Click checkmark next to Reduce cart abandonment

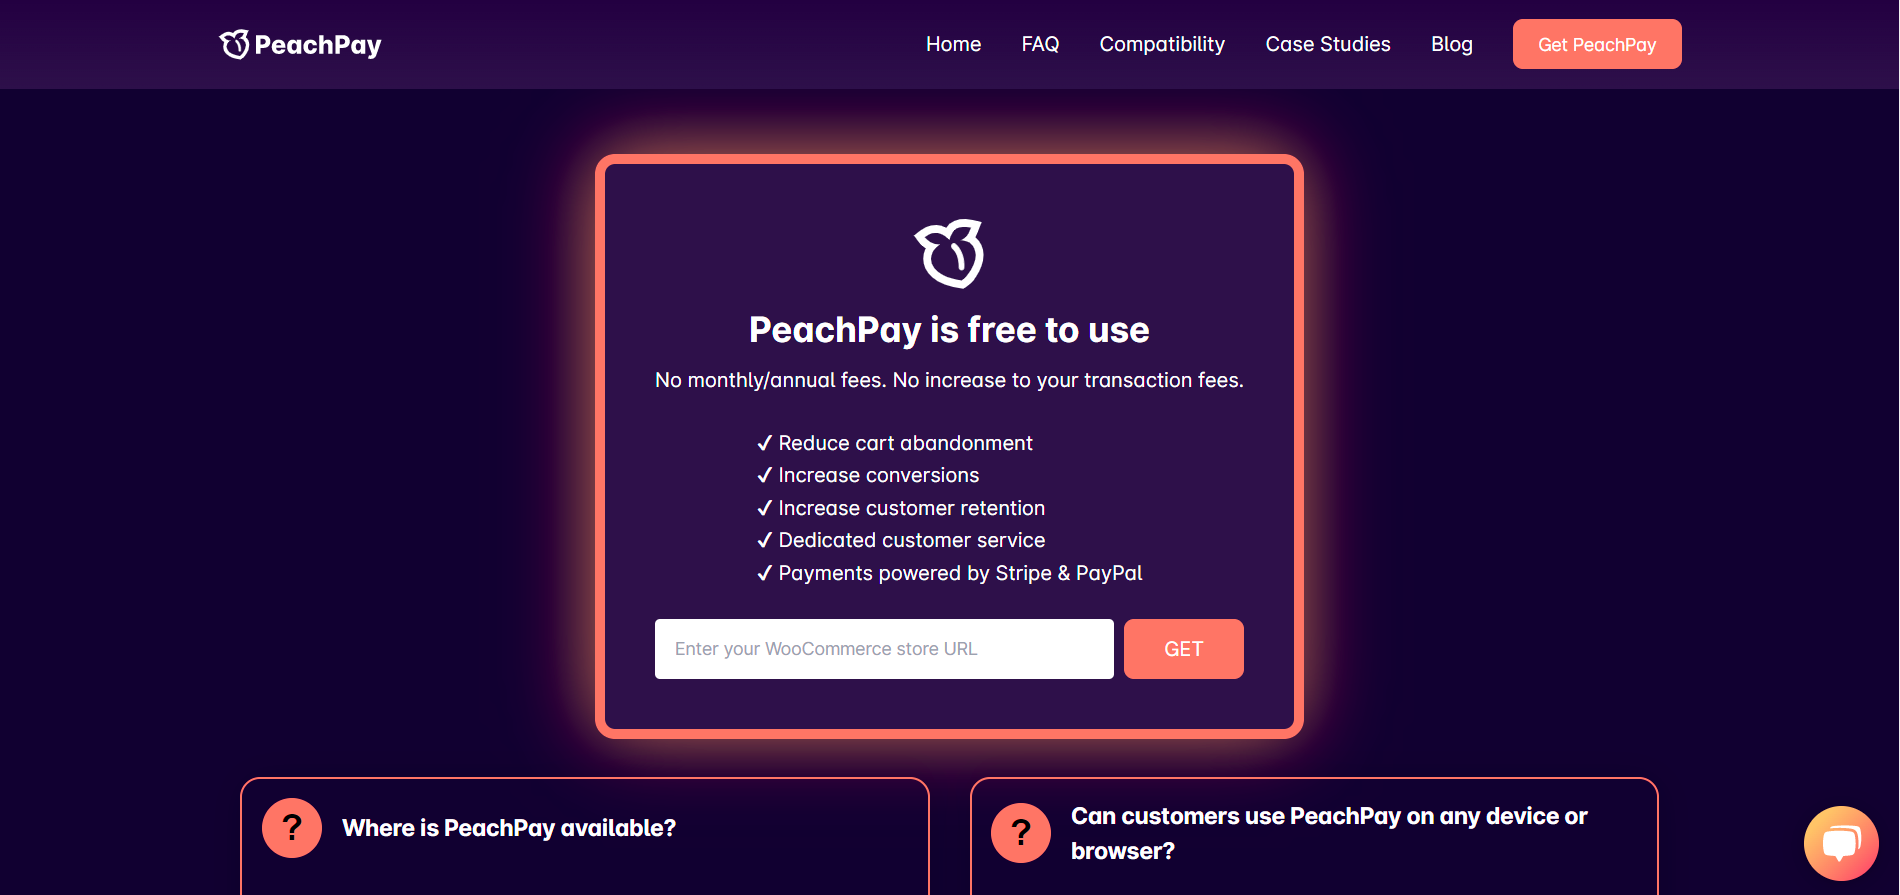[765, 443]
